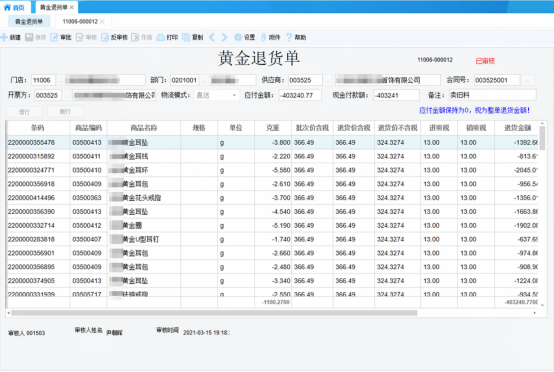Click the 新建 (new) plus icon
Screen dimensions: 554x372
4,37
